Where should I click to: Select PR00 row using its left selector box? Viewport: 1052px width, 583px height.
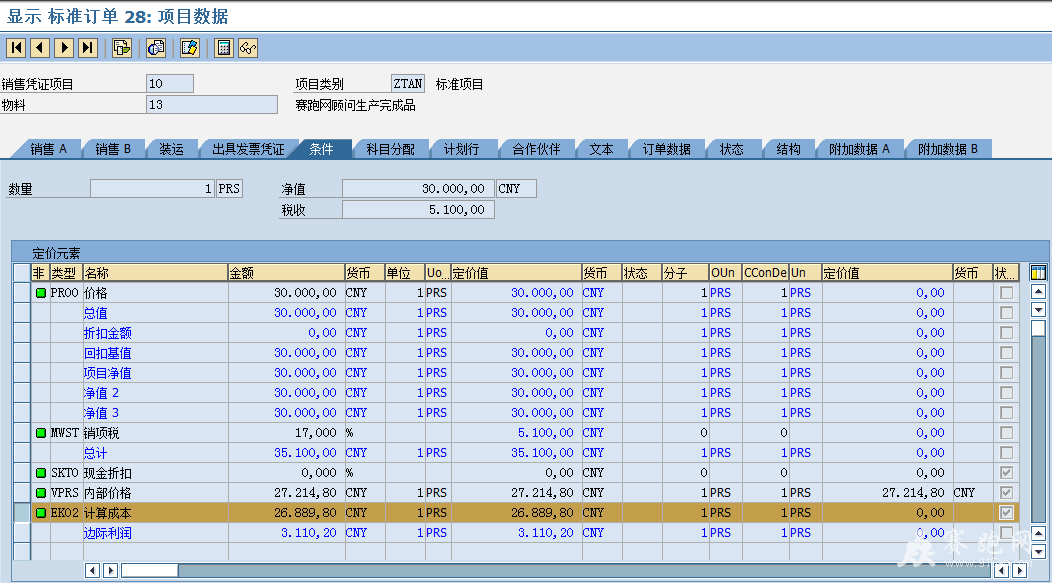click(22, 293)
